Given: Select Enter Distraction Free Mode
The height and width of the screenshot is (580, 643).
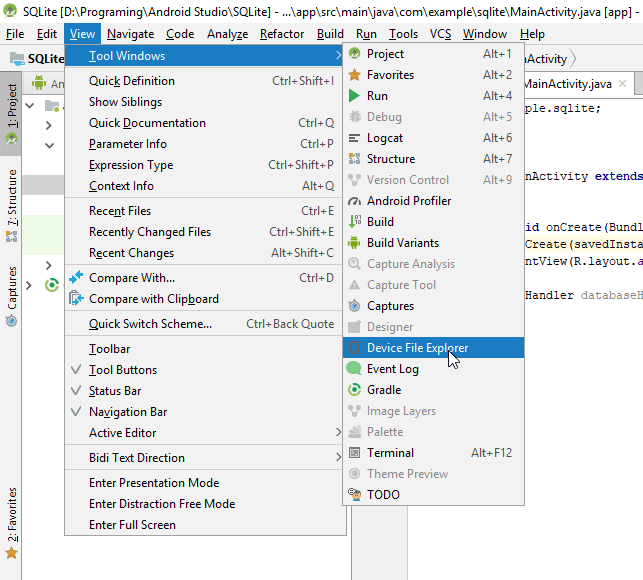Looking at the screenshot, I should (204, 503).
